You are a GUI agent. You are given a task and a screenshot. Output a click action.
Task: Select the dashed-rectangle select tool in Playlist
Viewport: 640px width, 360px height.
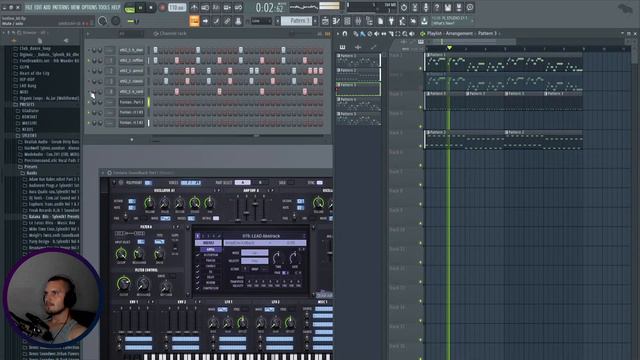tap(398, 34)
